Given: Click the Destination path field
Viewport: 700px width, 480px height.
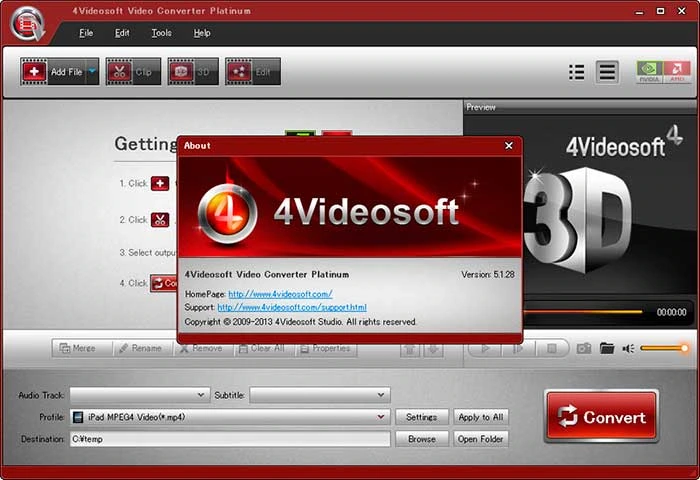Looking at the screenshot, I should point(230,439).
